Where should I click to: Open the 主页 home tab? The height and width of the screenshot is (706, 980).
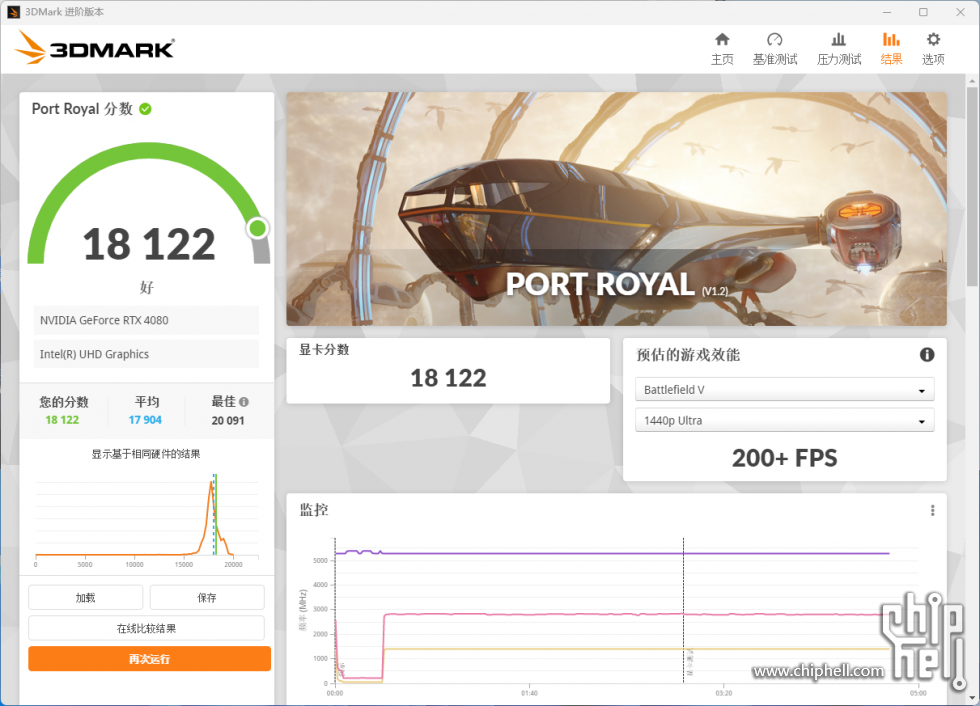[x=722, y=49]
